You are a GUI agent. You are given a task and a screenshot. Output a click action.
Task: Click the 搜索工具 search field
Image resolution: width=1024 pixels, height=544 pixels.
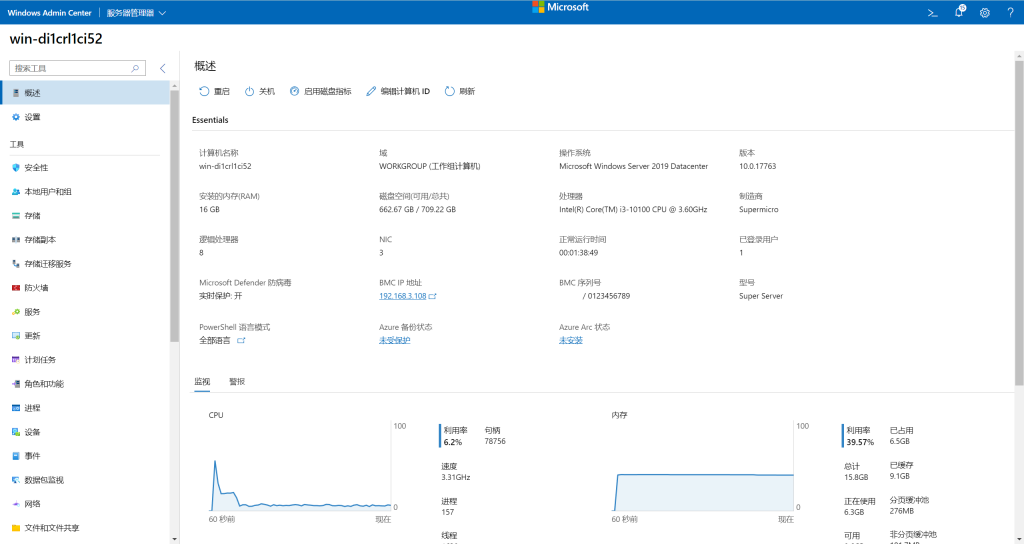coord(77,68)
